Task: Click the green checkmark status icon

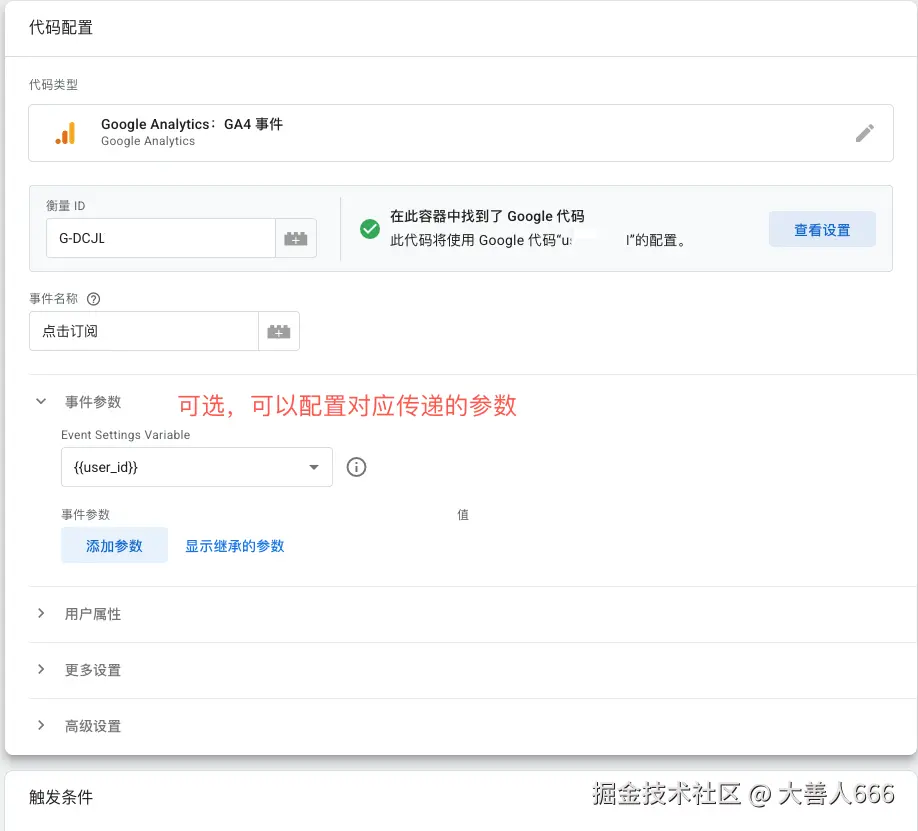Action: (369, 229)
